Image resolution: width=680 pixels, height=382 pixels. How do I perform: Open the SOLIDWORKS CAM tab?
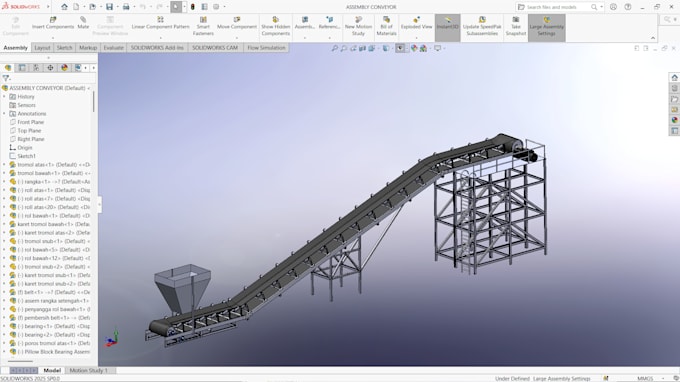(215, 48)
